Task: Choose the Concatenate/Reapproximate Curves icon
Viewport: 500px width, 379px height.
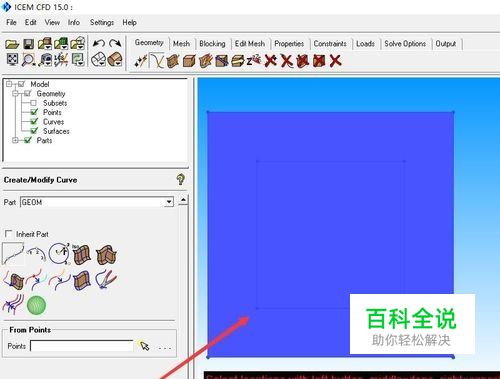Action: (59, 281)
